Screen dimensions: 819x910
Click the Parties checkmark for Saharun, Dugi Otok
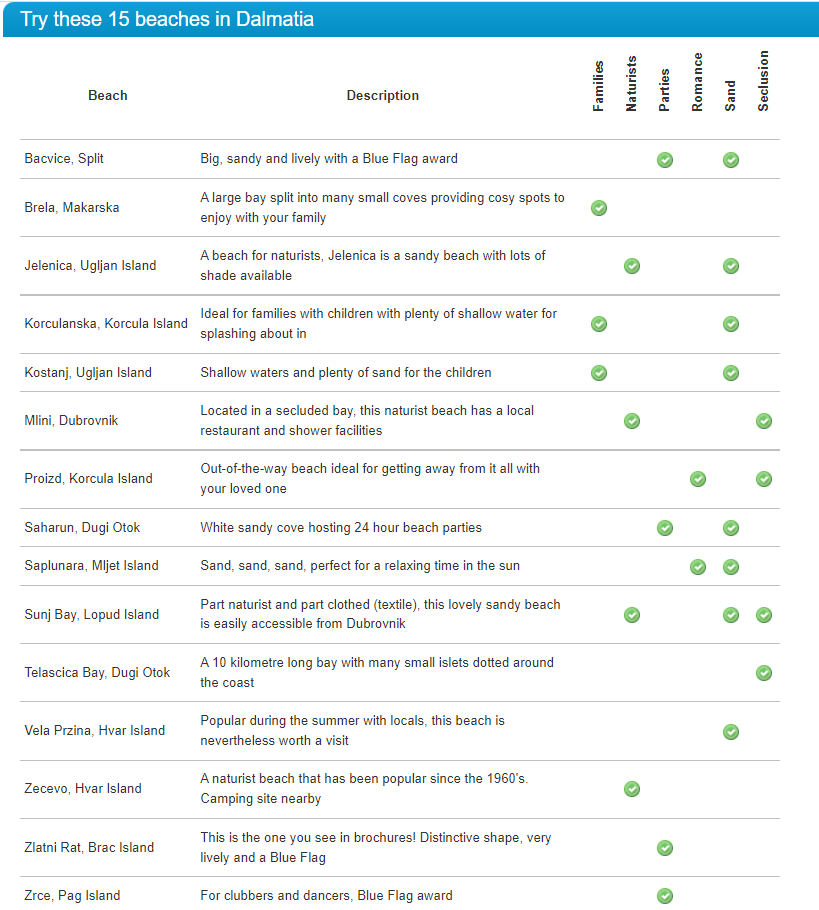[x=665, y=528]
